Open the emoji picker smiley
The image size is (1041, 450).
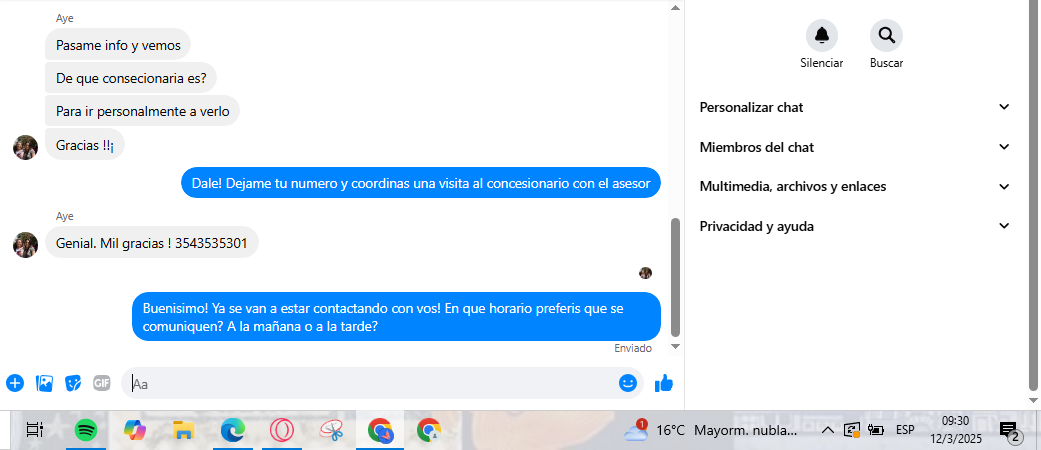(x=628, y=383)
